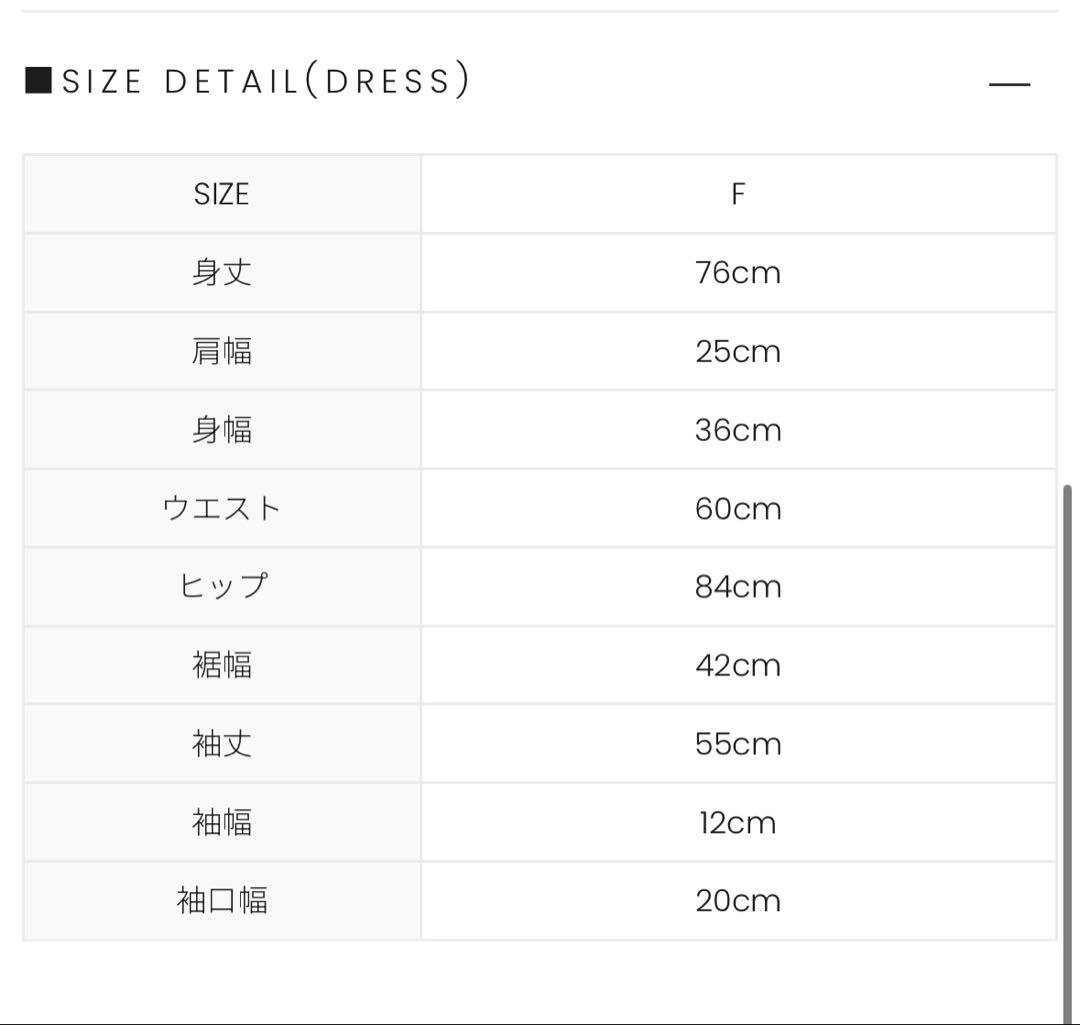Viewport: 1080px width, 1025px height.
Task: Click the 36cm measurement value
Action: [740, 429]
